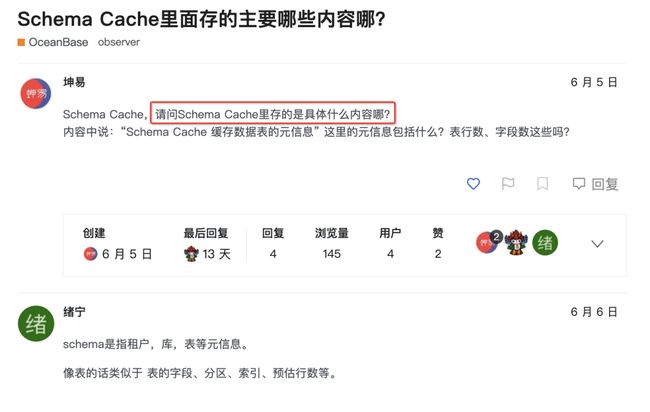Viewport: 650px width, 412px height.
Task: Click last-reply avatar beside 13 天
Action: [191, 254]
